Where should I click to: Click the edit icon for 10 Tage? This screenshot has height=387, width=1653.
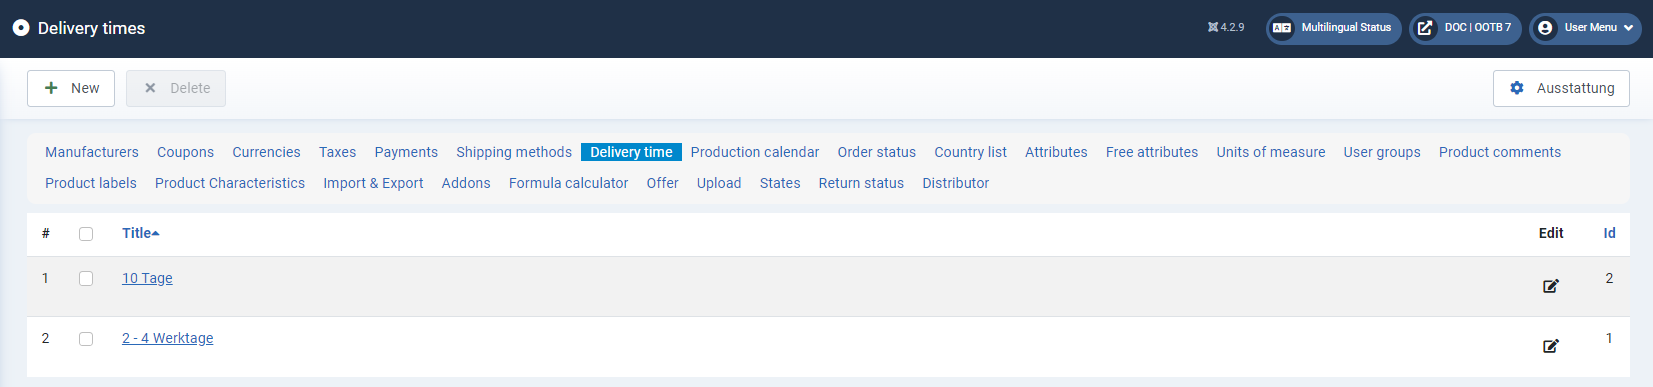point(1550,286)
